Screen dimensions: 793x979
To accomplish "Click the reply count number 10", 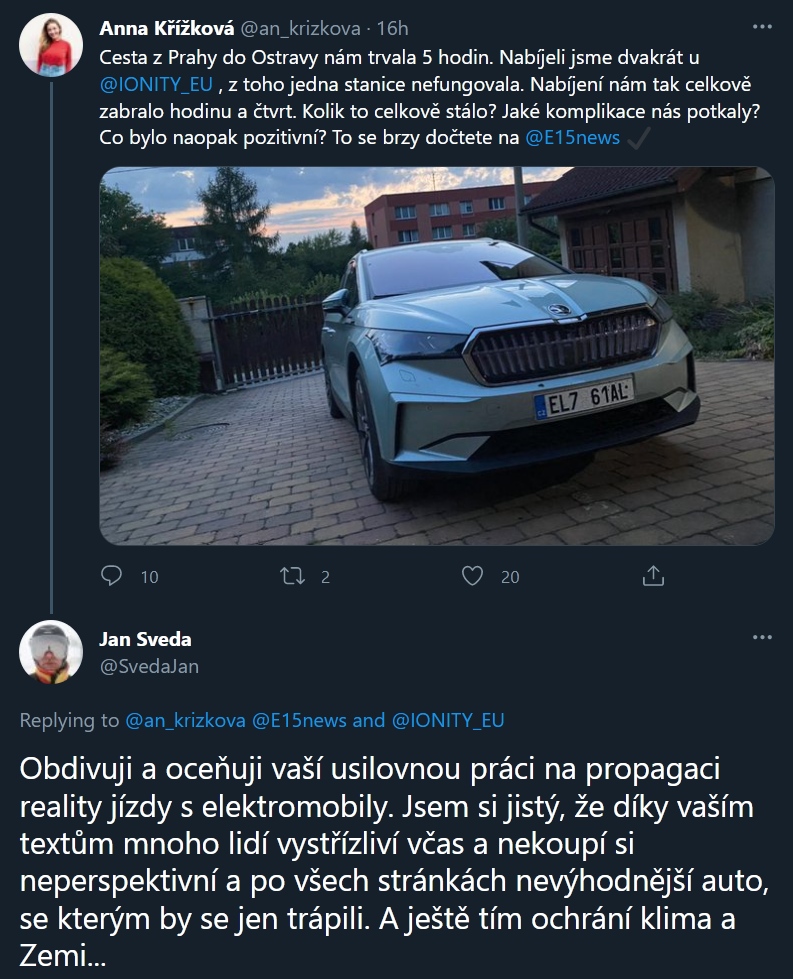I will 149,577.
